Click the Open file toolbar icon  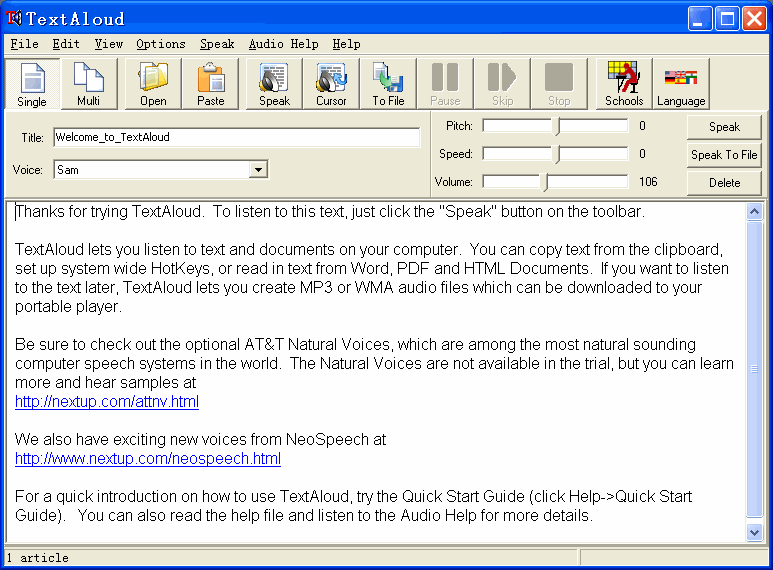[153, 84]
